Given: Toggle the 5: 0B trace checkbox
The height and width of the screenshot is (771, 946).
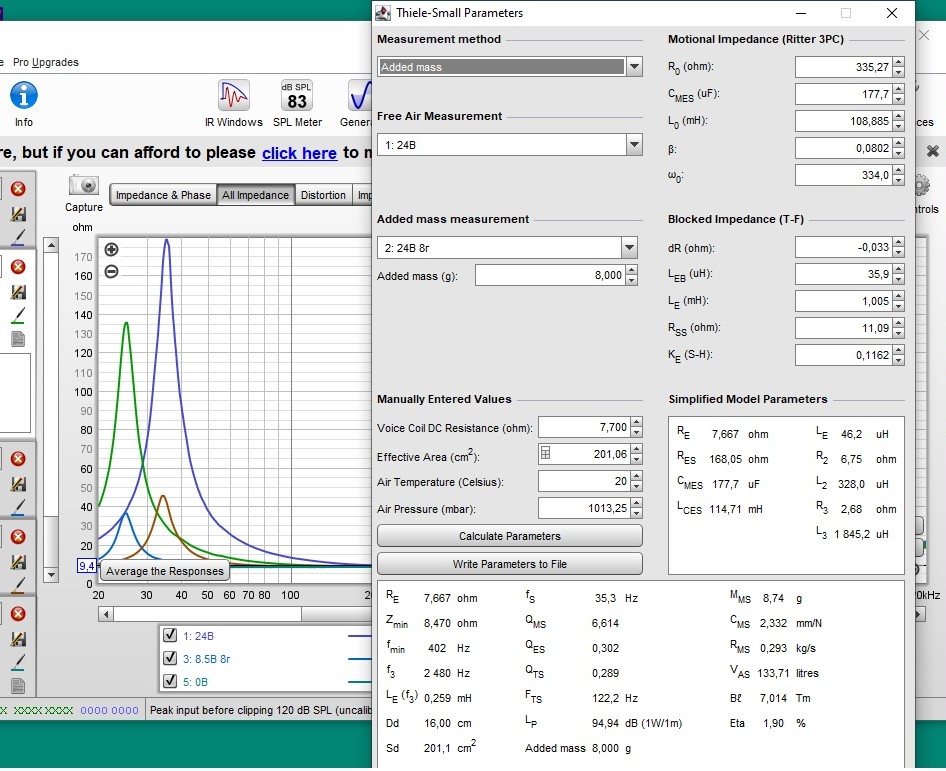Looking at the screenshot, I should (x=170, y=681).
